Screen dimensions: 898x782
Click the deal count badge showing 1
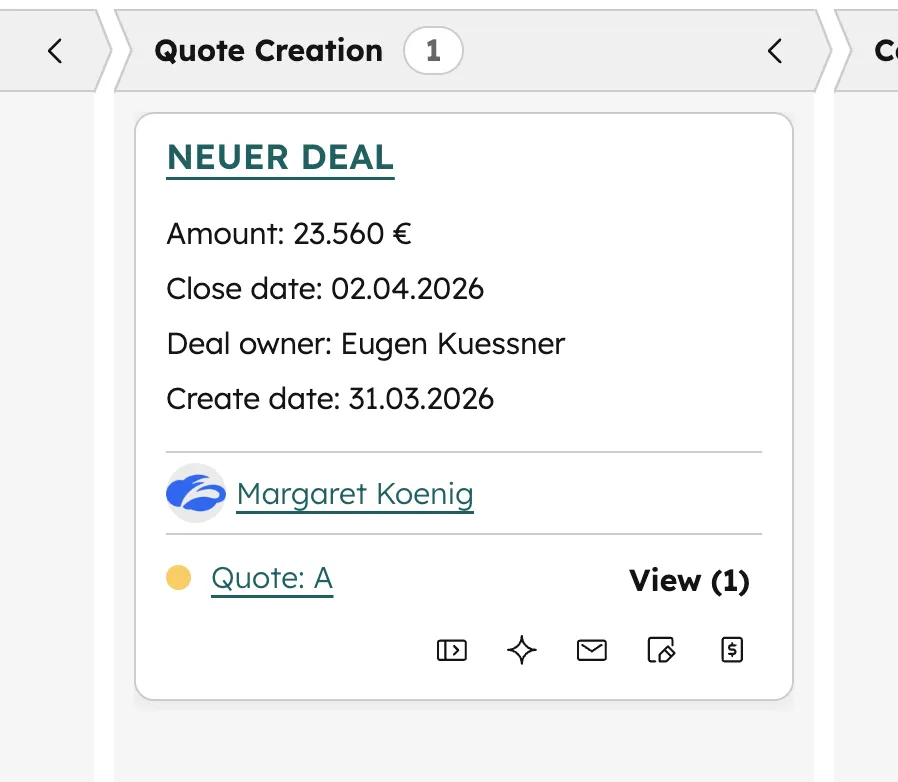click(433, 50)
